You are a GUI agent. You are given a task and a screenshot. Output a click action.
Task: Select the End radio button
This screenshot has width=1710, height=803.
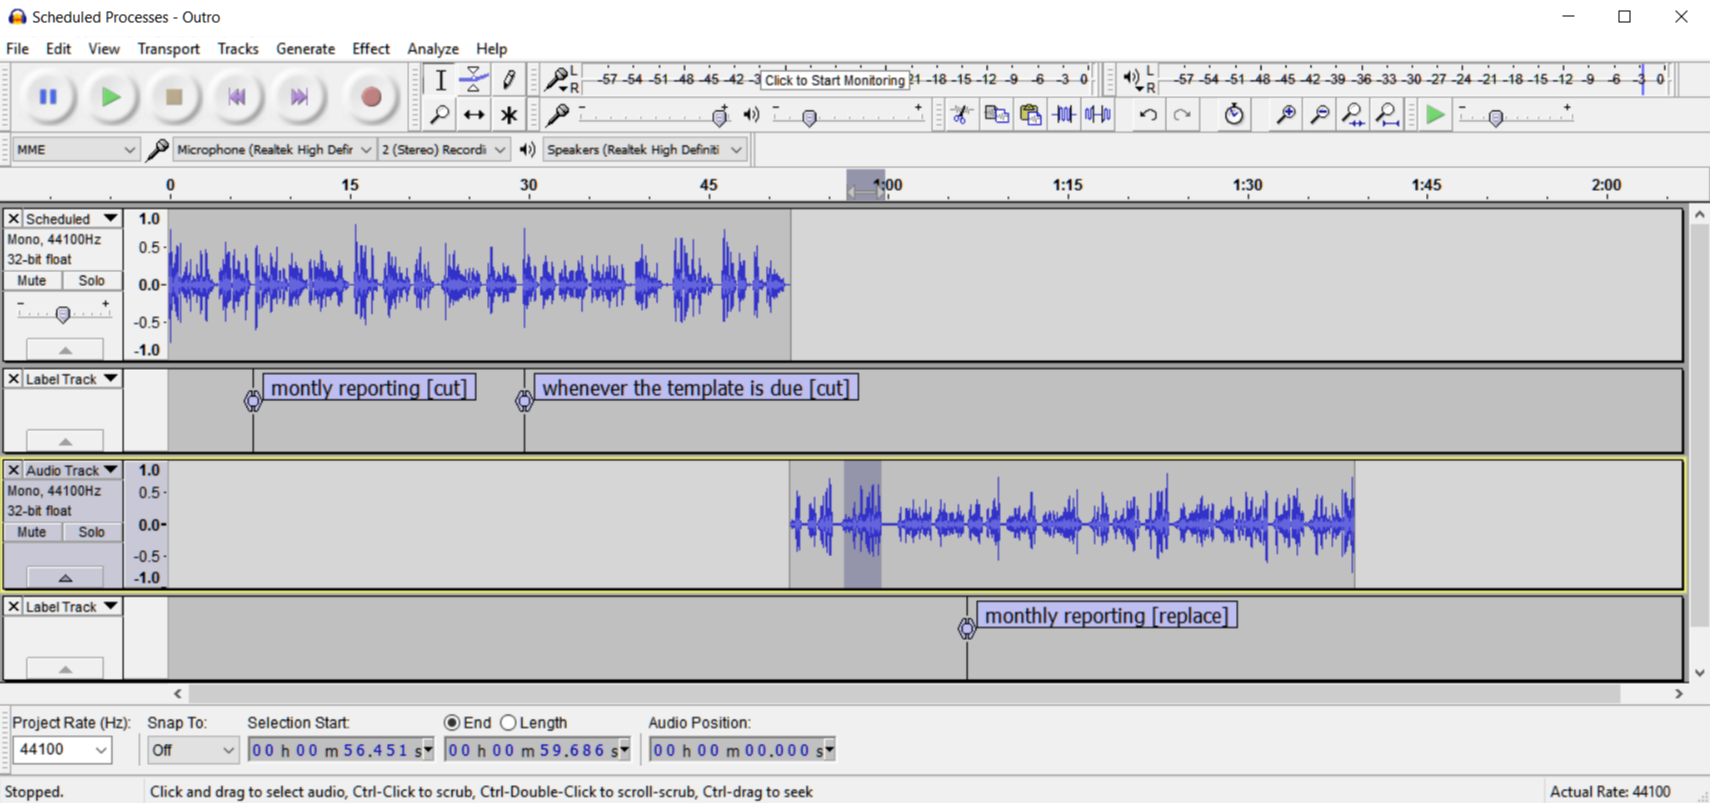tap(452, 722)
